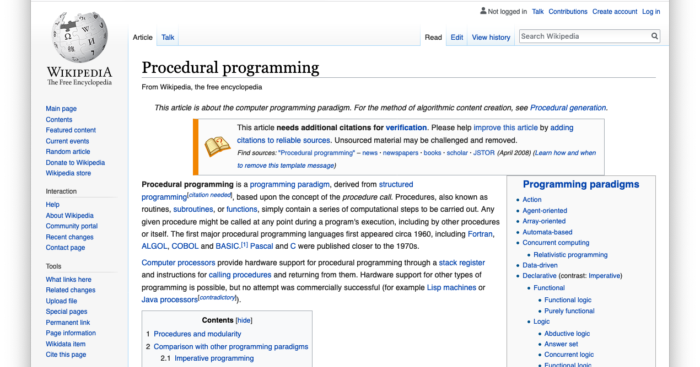This screenshot has width=700, height=367.
Task: Open the Wikidata item
Action: (66, 344)
